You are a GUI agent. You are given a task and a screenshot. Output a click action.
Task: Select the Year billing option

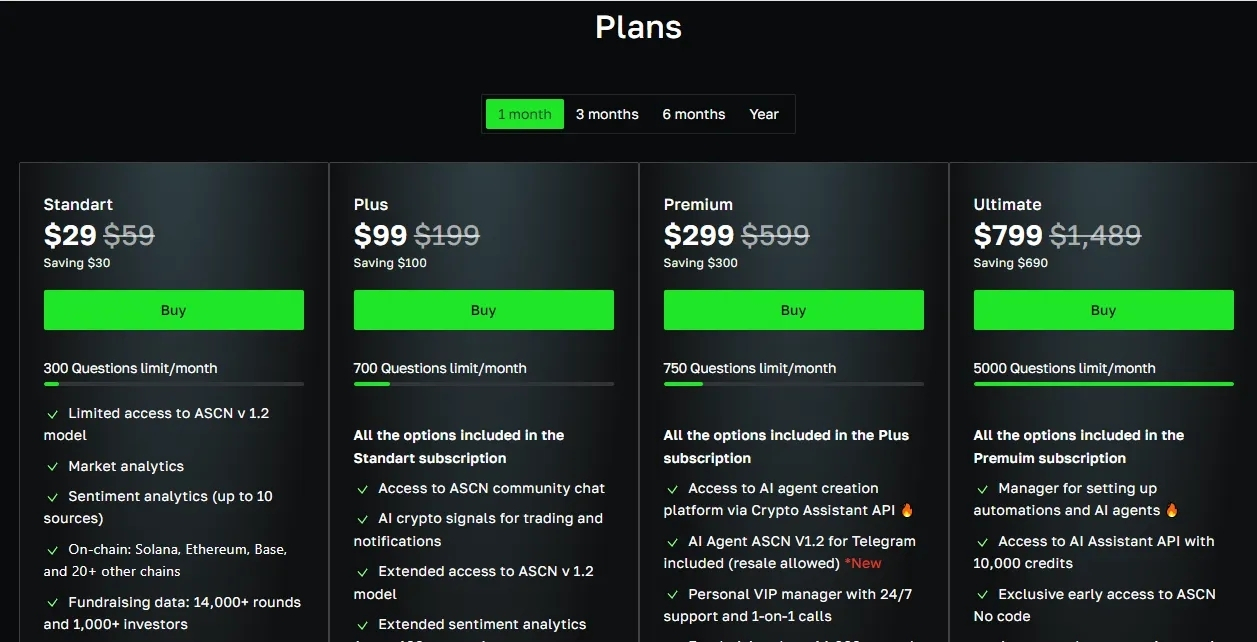point(764,114)
